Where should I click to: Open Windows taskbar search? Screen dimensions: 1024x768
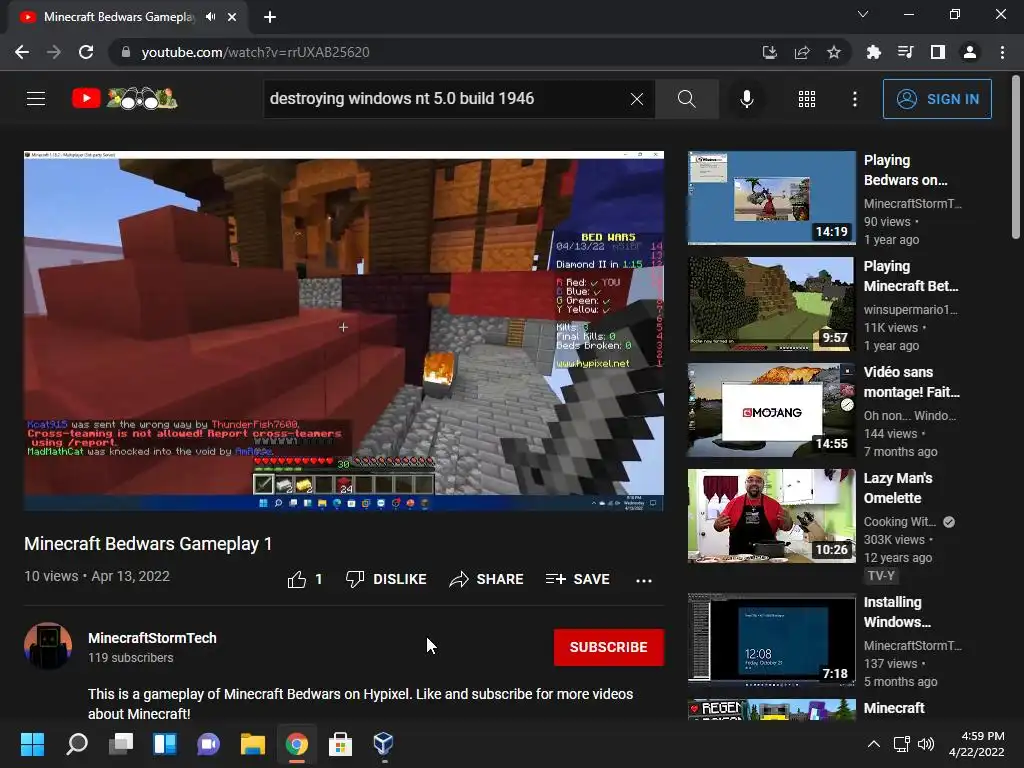(76, 744)
